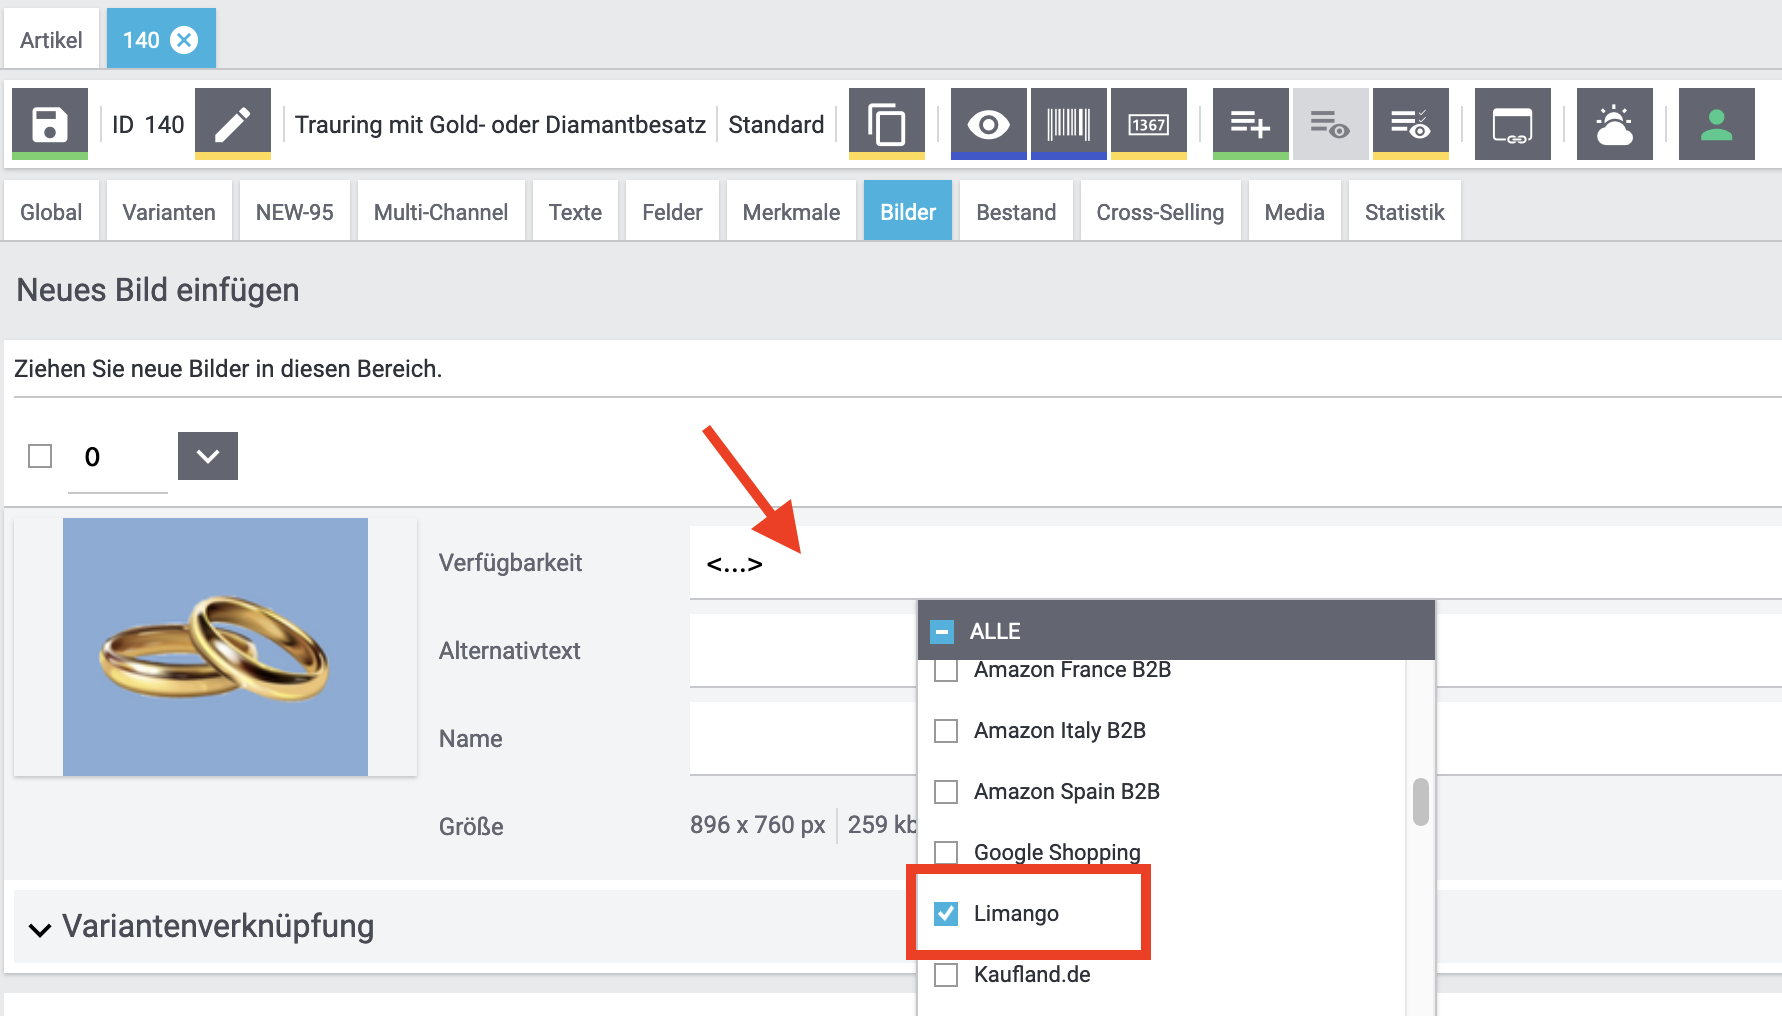
Task: Click the wedding rings image thumbnail
Action: (x=215, y=646)
